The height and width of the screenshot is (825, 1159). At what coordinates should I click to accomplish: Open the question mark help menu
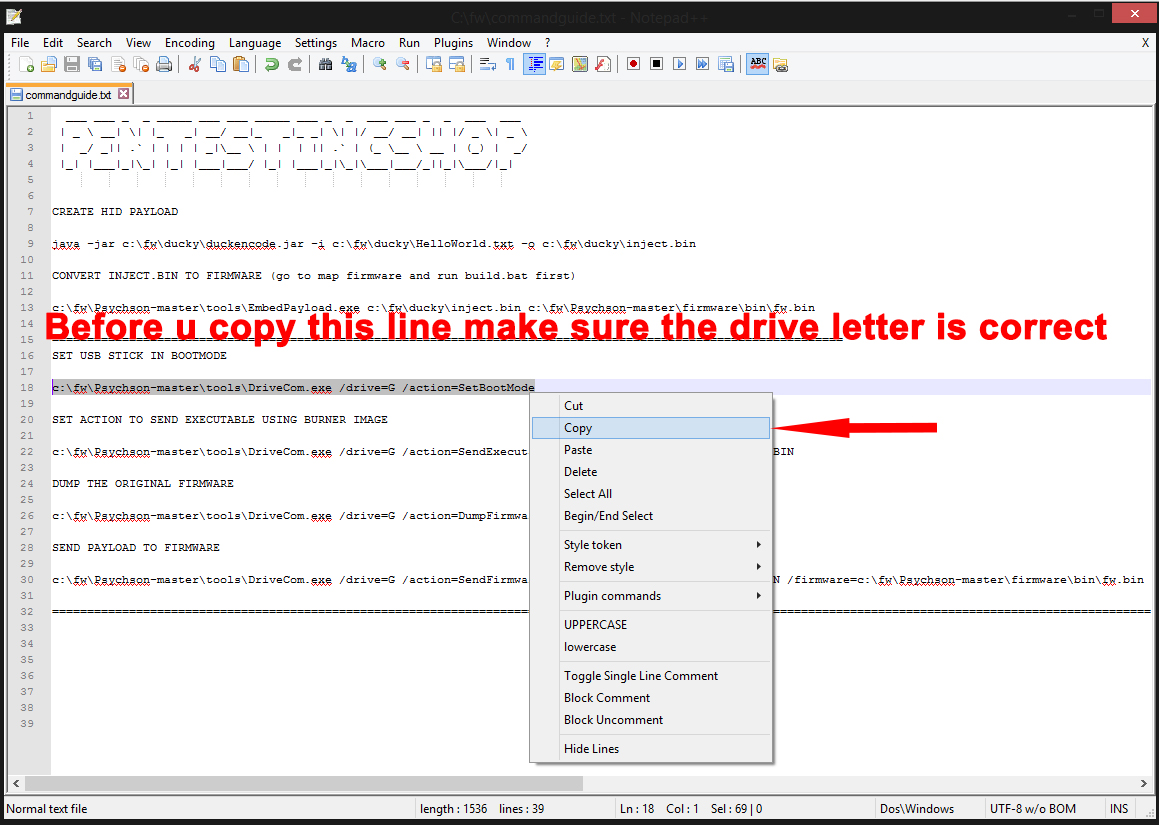tap(548, 43)
